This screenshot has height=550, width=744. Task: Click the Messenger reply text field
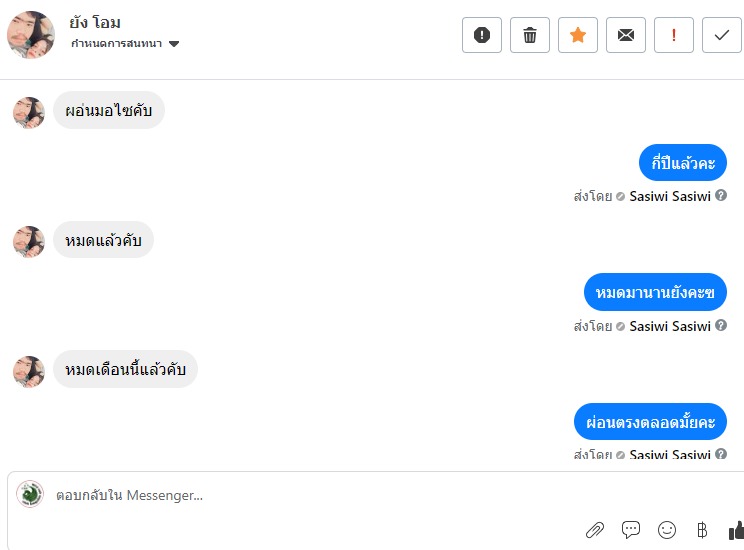[300, 495]
